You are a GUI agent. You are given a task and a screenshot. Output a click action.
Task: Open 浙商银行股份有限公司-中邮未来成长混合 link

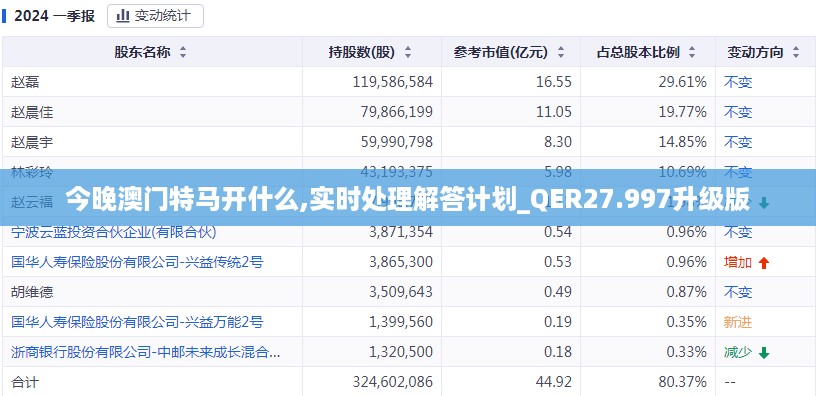coord(146,353)
